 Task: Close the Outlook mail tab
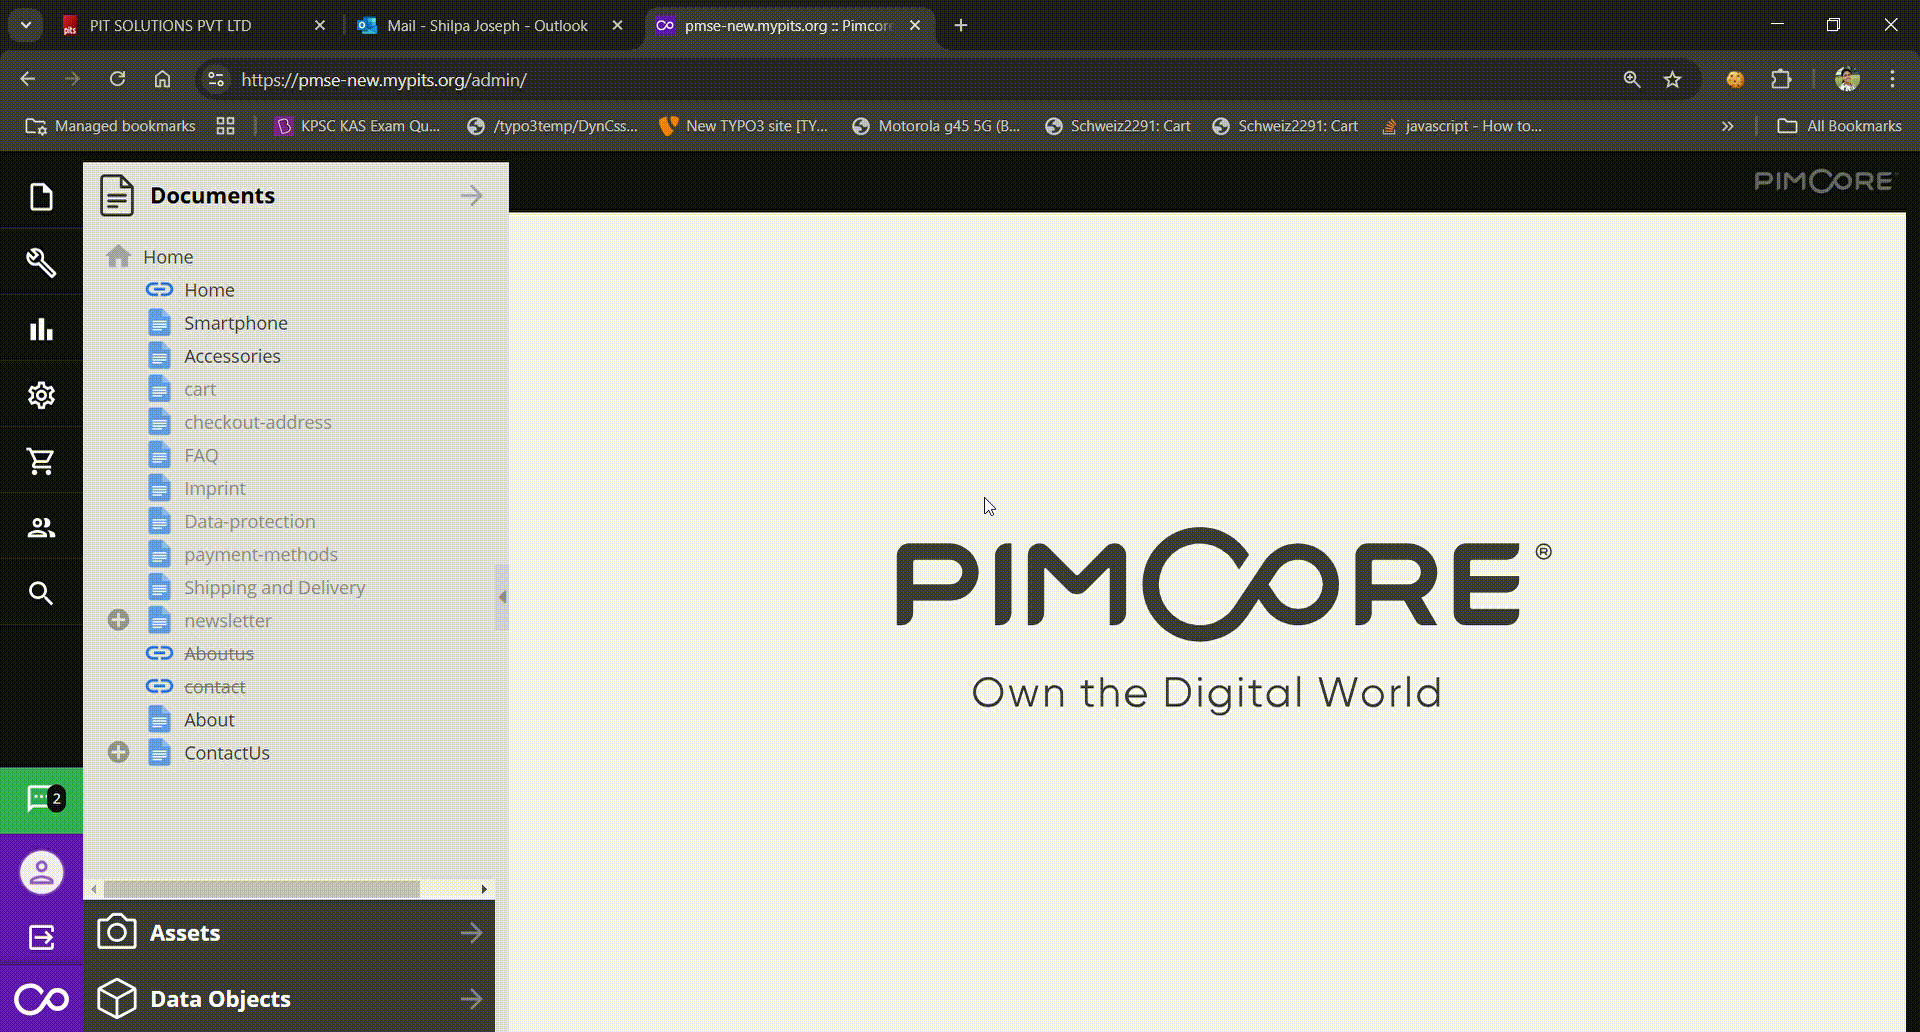[617, 25]
